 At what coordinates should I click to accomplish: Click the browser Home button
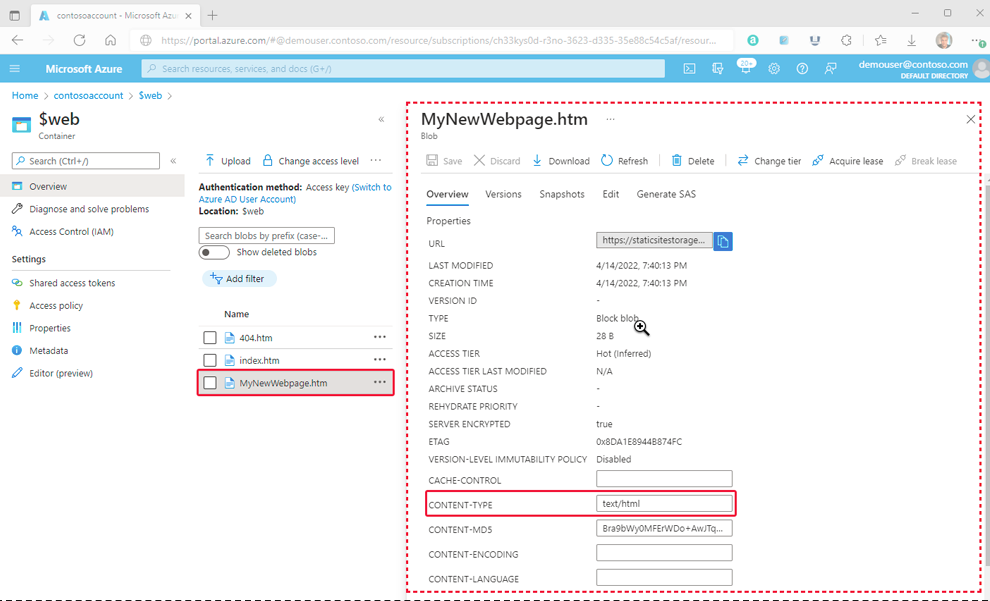click(110, 40)
